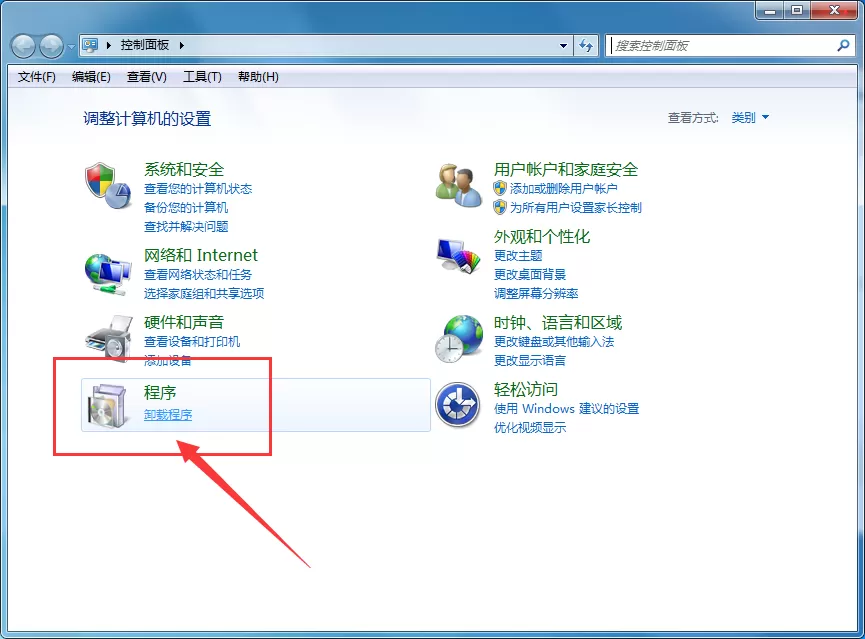Maximize the Control Panel window

pos(797,10)
